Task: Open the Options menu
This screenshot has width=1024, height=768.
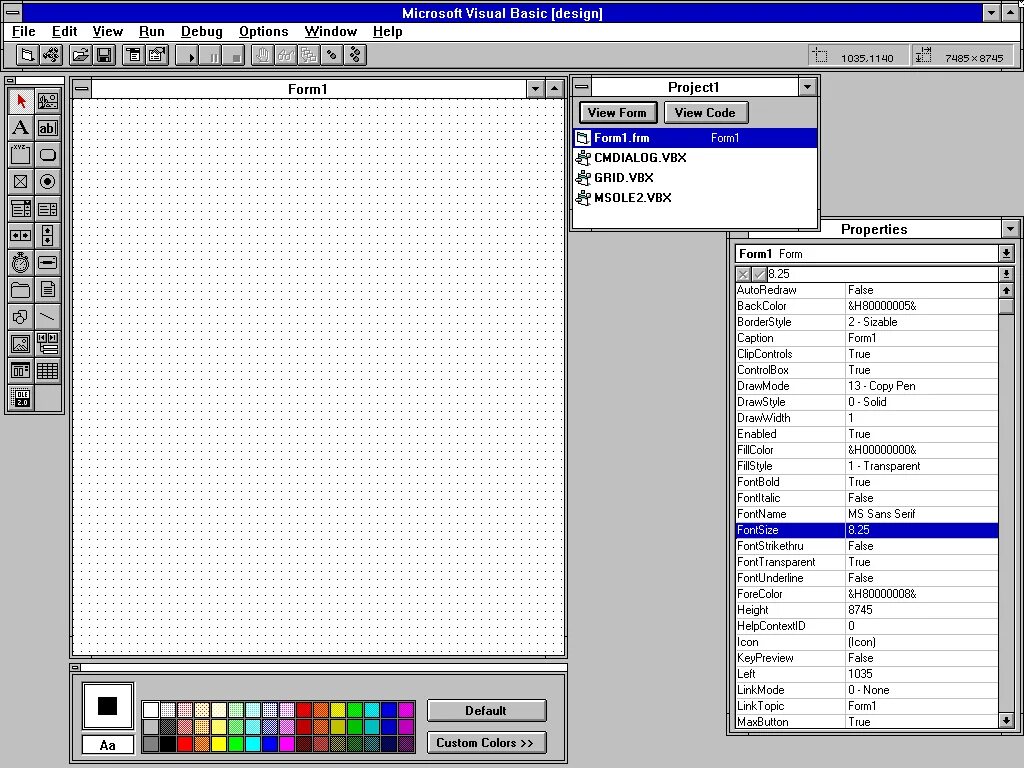Action: (x=263, y=31)
